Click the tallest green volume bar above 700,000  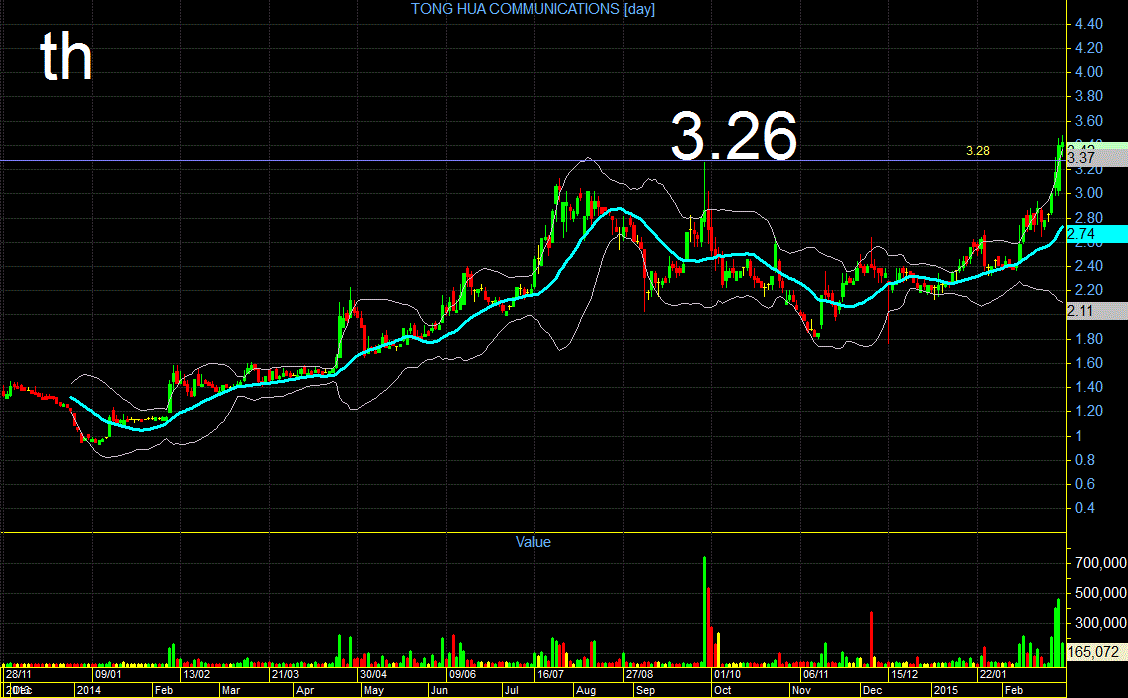point(704,610)
